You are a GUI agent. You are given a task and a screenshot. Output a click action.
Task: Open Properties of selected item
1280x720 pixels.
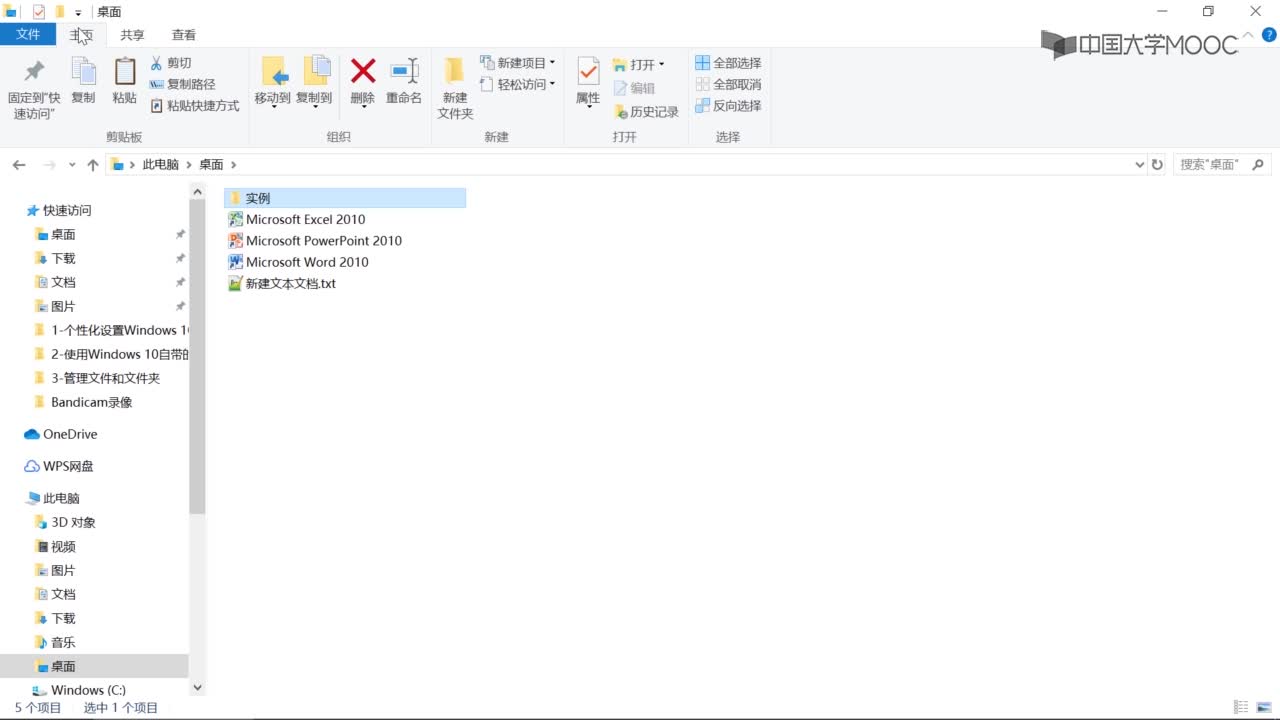point(588,81)
